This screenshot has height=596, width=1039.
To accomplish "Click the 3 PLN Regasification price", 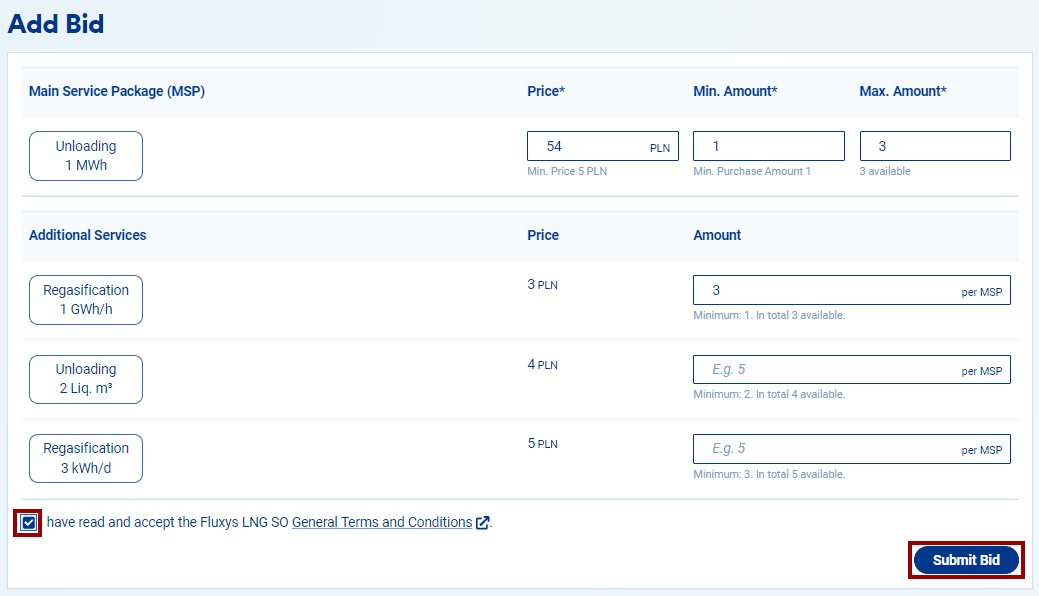I will click(x=542, y=285).
